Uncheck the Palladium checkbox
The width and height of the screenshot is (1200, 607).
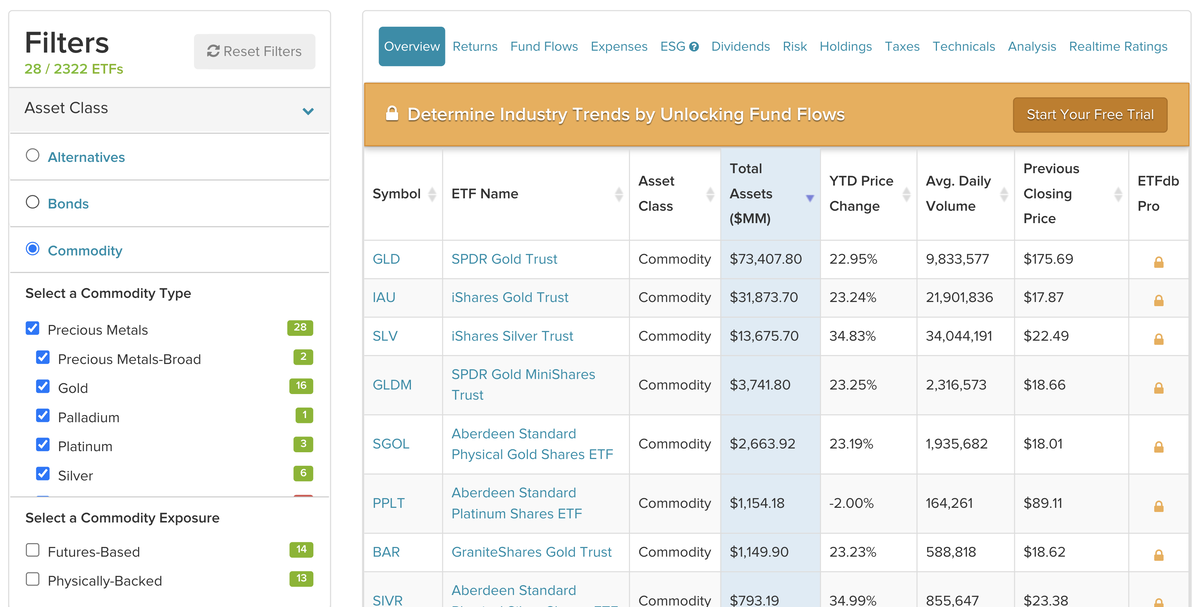[43, 415]
